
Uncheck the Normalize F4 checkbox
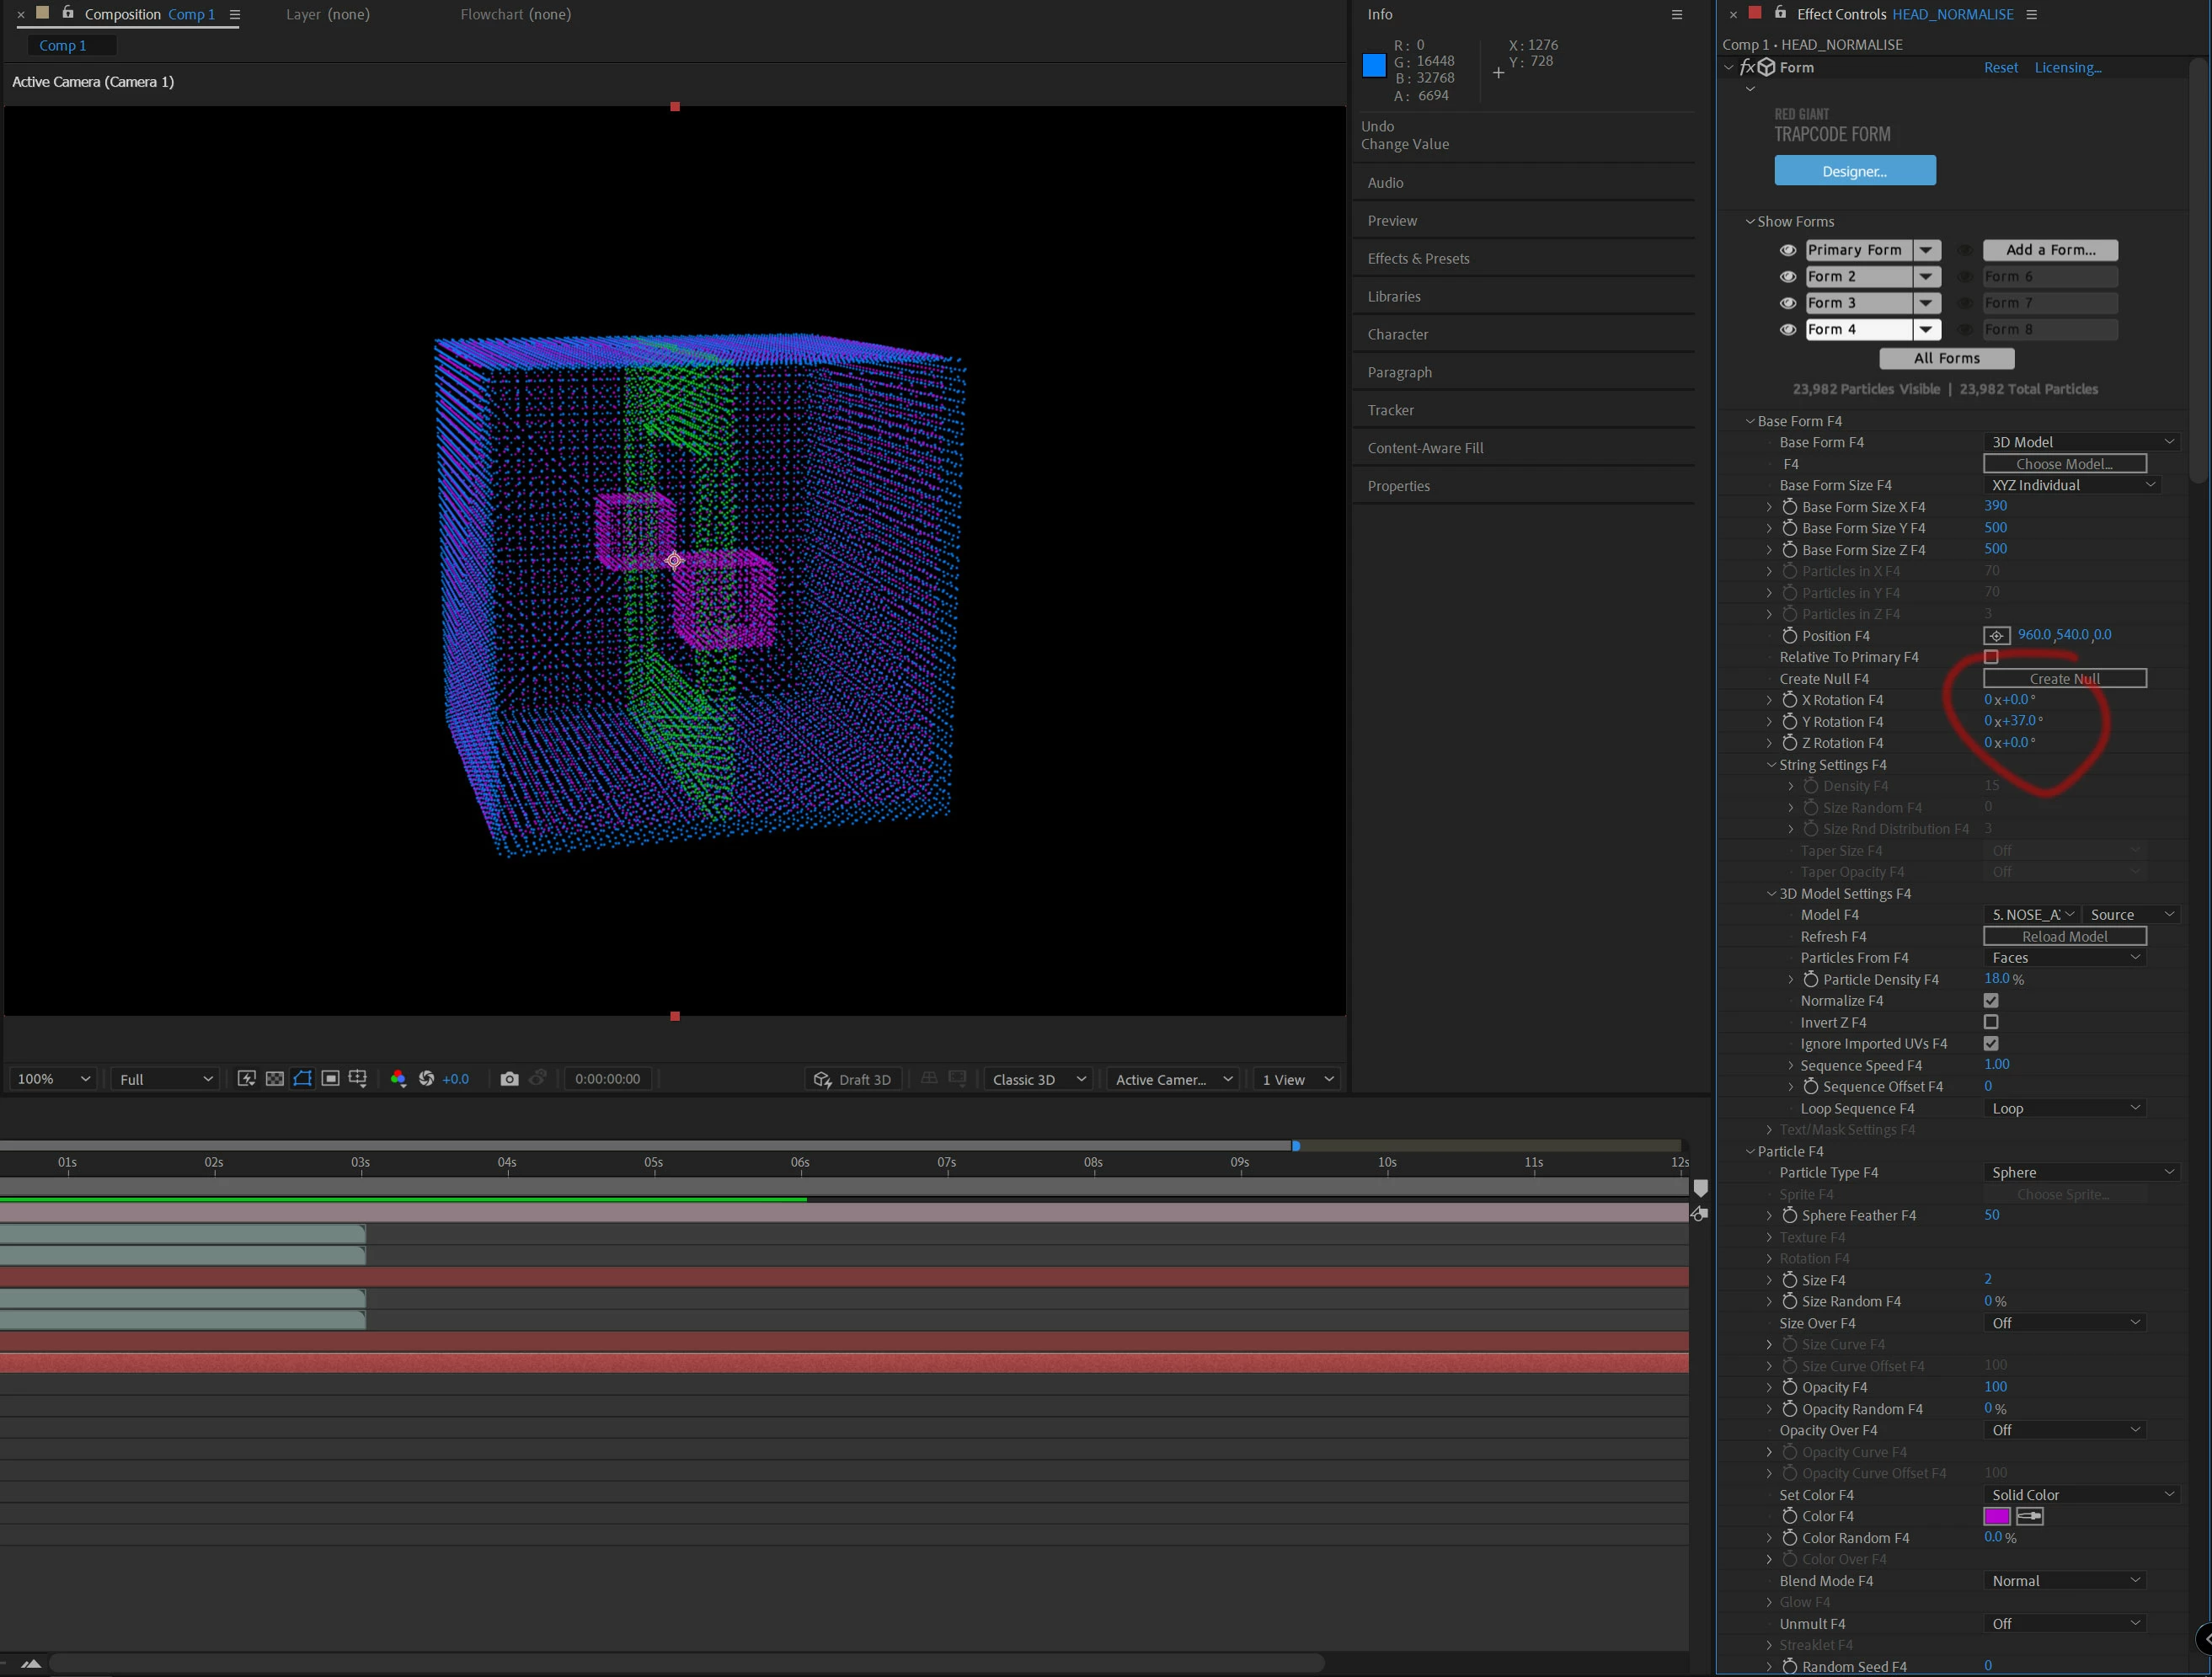(1991, 1000)
